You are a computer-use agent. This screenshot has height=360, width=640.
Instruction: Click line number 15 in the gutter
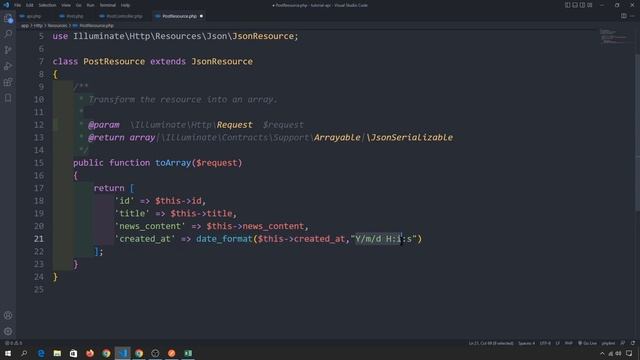pyautogui.click(x=39, y=163)
